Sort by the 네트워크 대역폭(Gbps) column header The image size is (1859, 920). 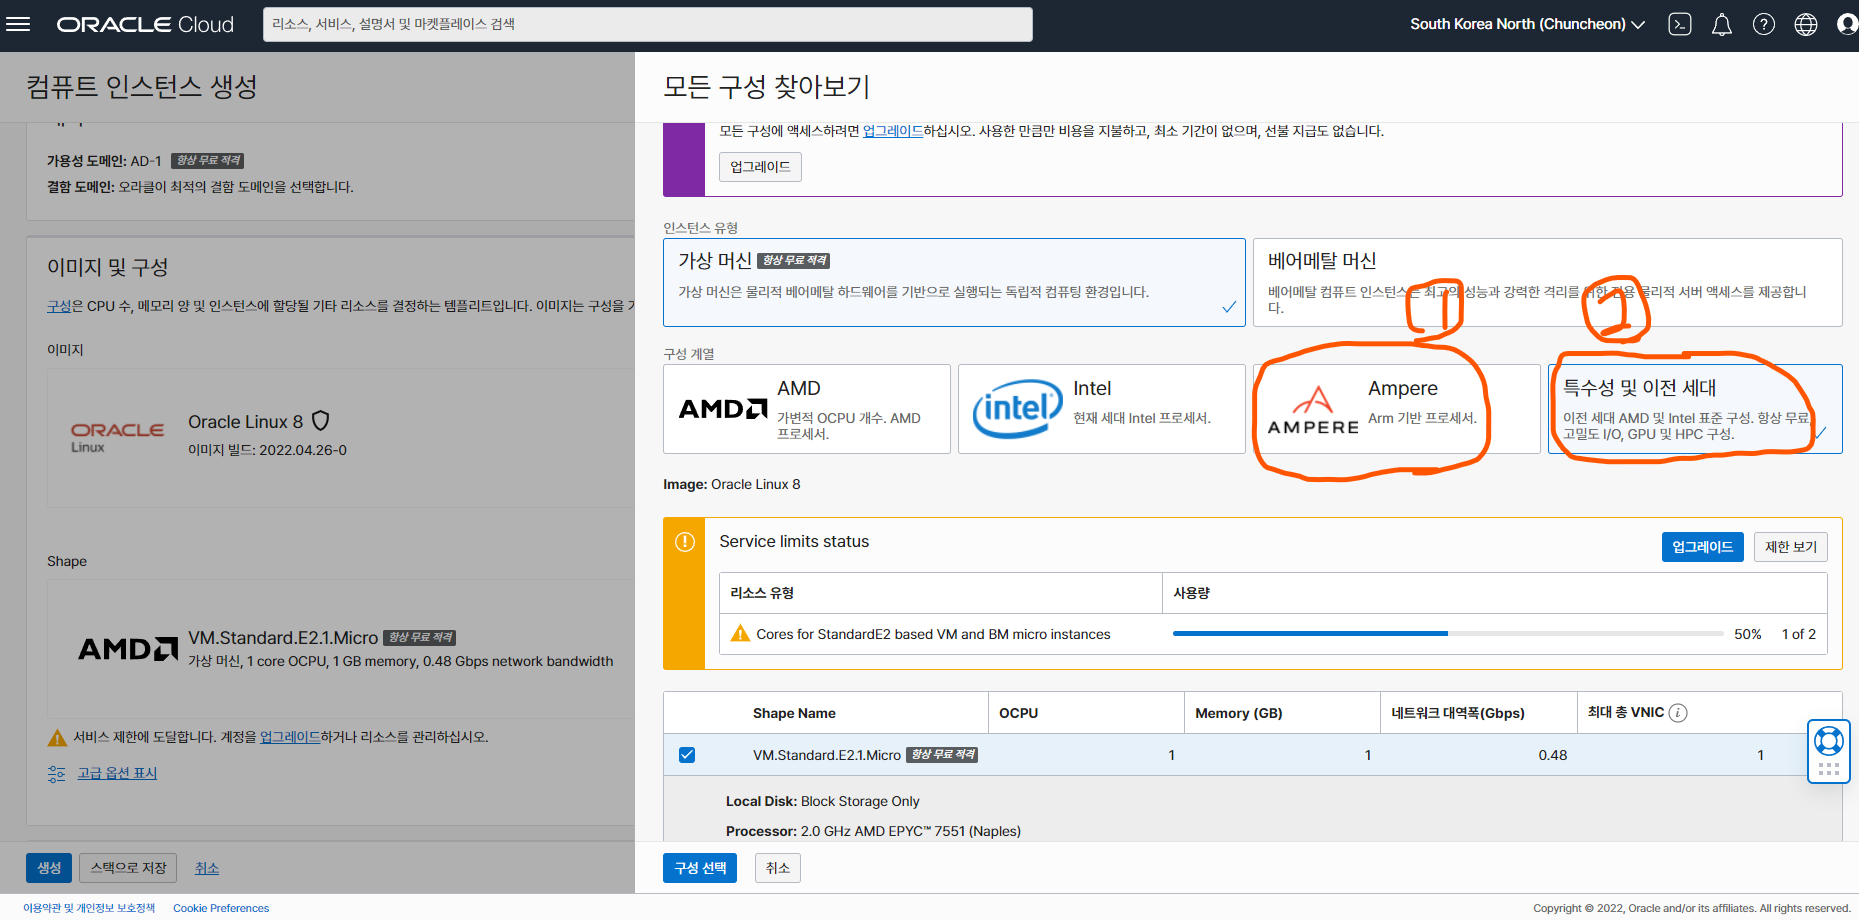click(1458, 713)
